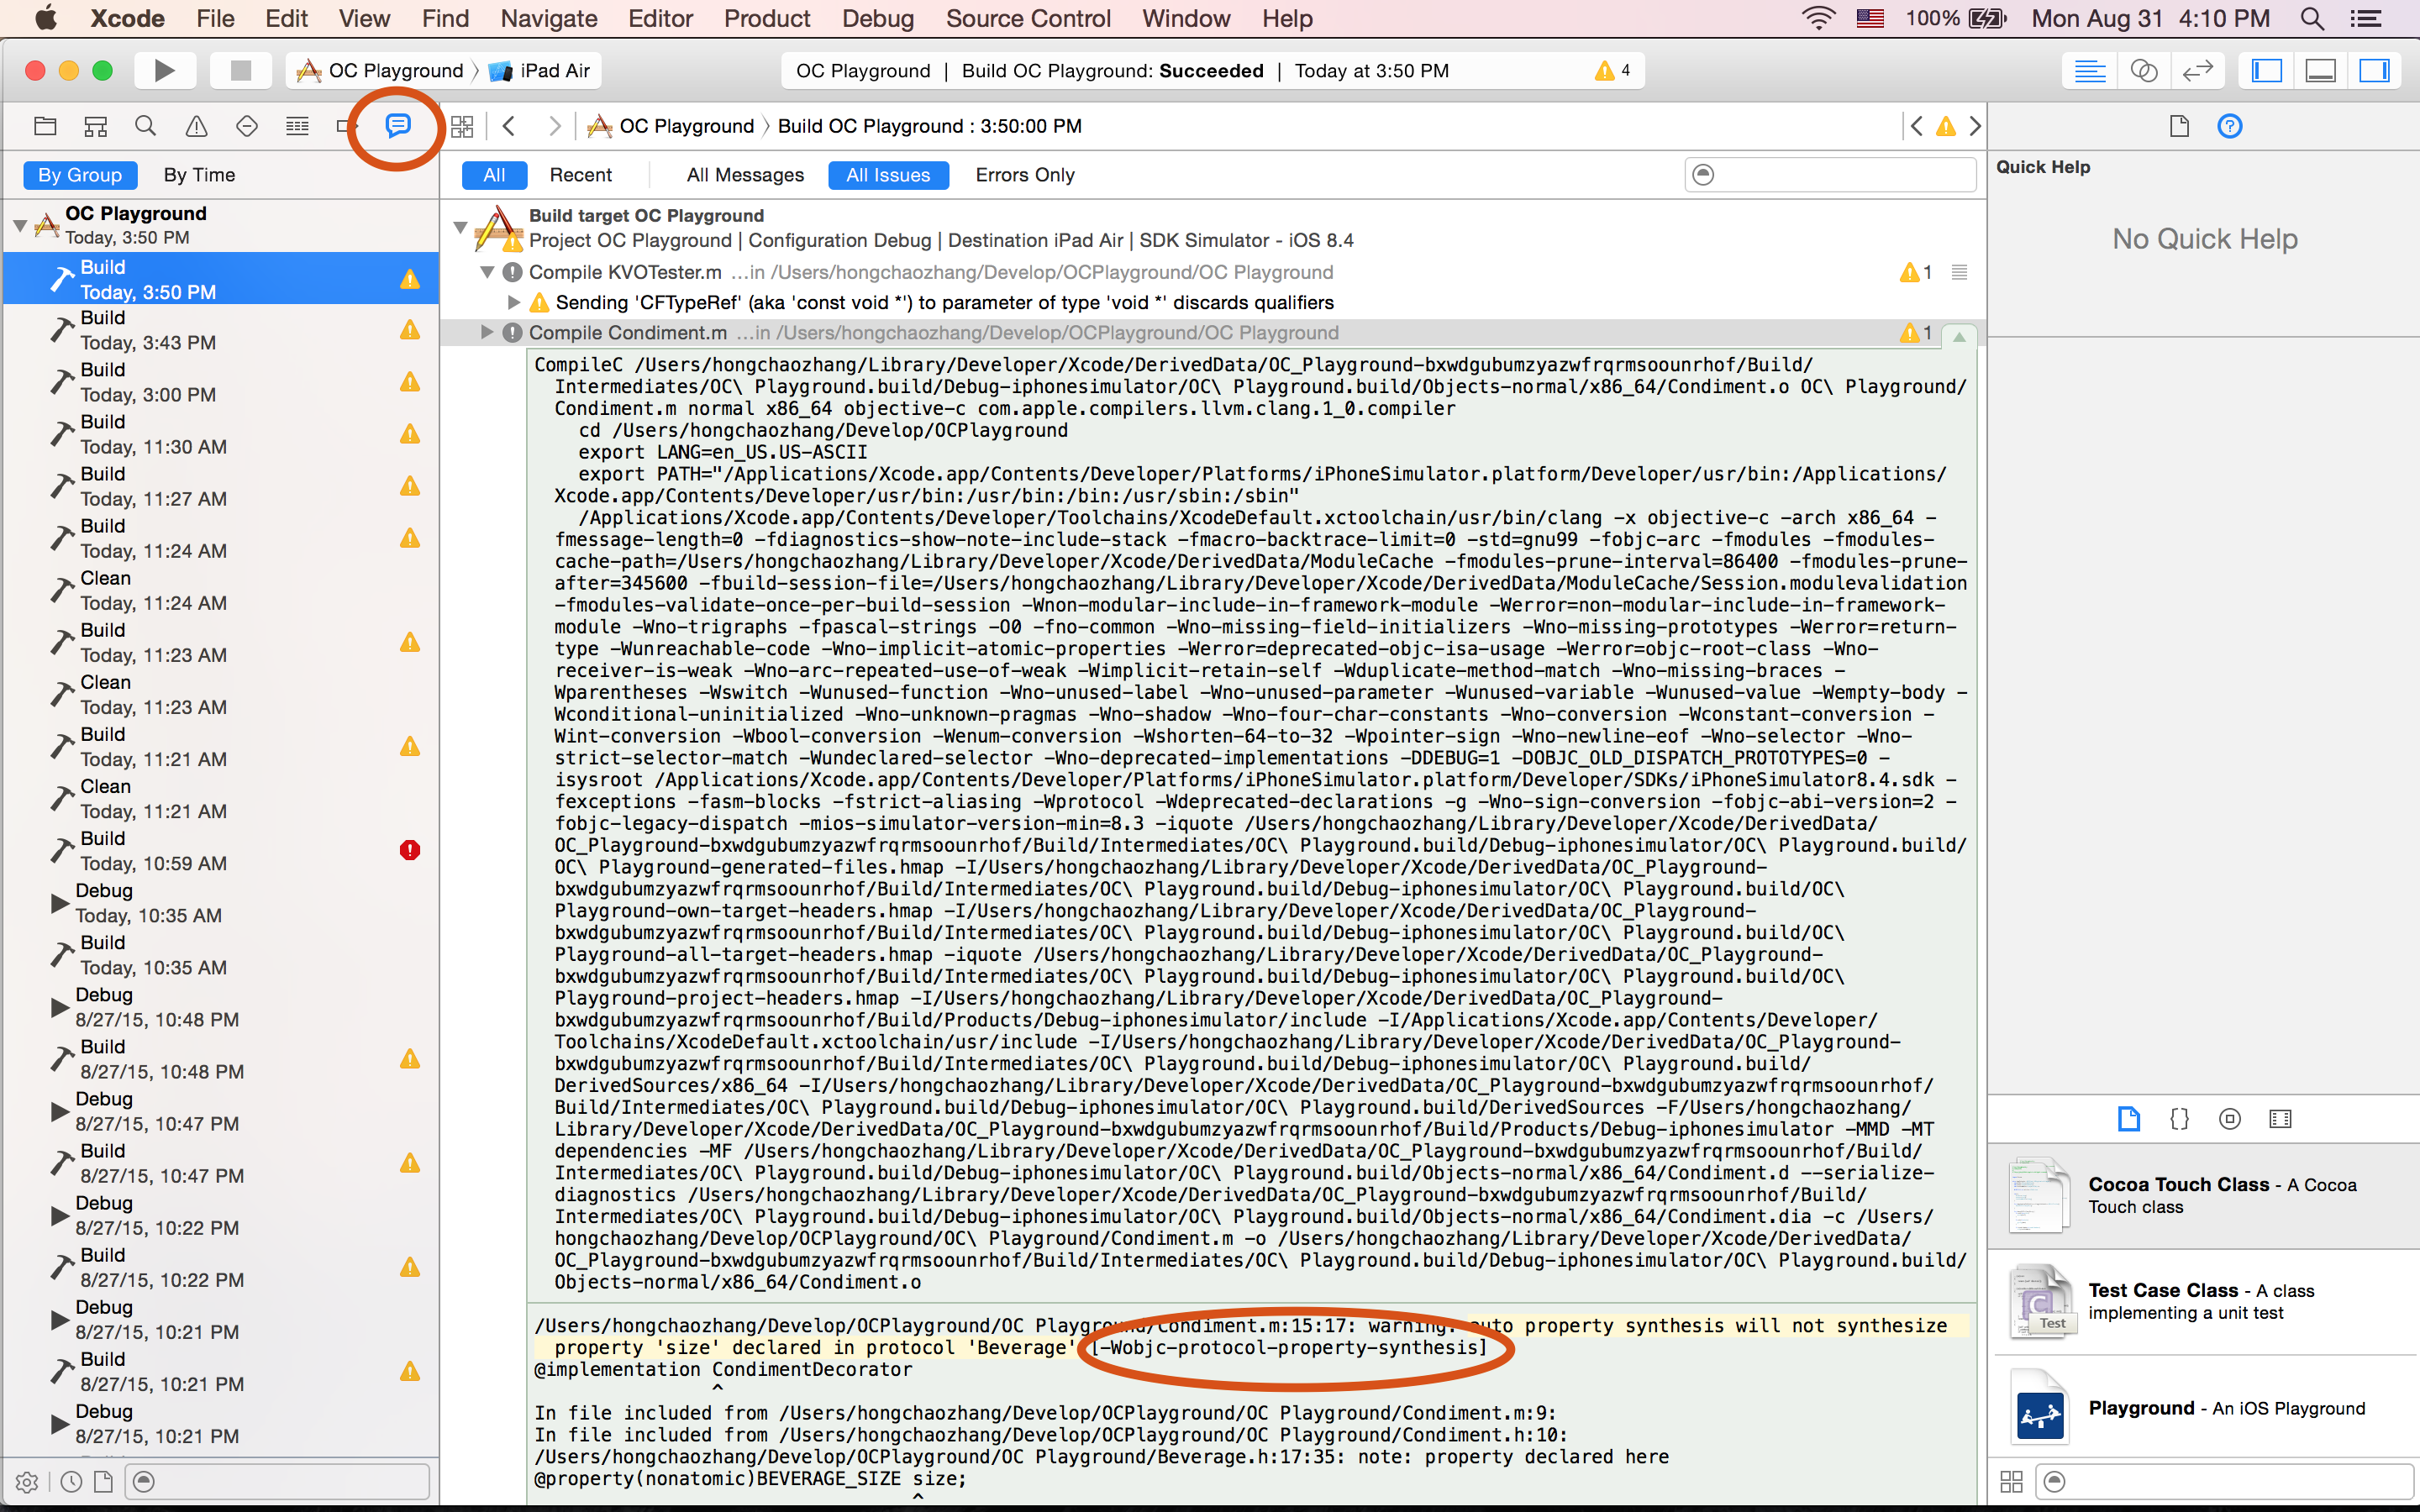Screen dimensions: 2420x1512
Task: Click the toolbar warning count indicator
Action: tap(1612, 70)
